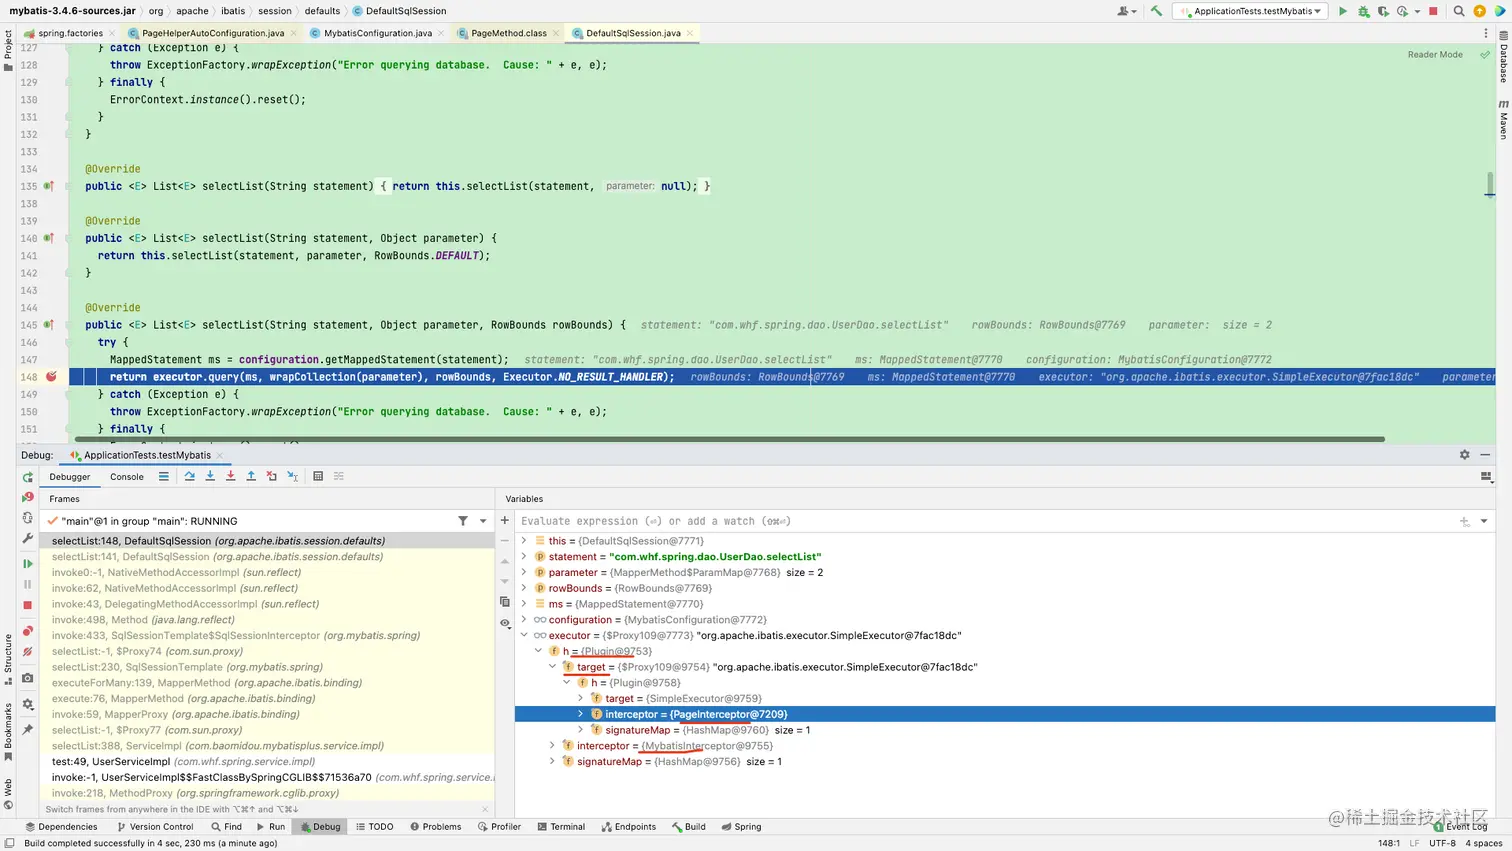
Task: Click Force Step Into icon
Action: pyautogui.click(x=230, y=476)
